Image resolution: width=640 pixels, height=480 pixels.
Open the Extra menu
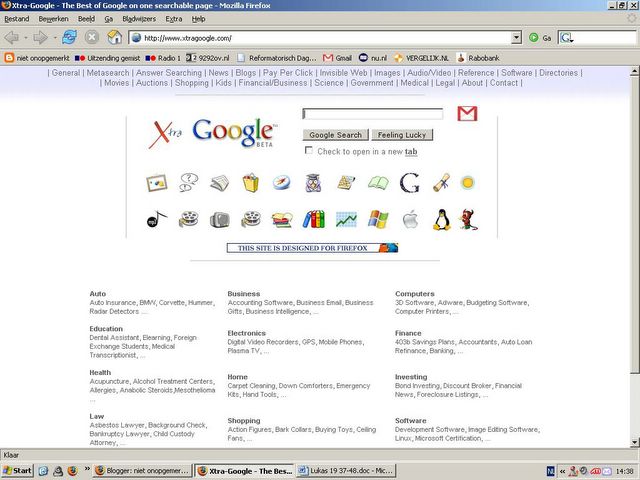click(x=174, y=19)
